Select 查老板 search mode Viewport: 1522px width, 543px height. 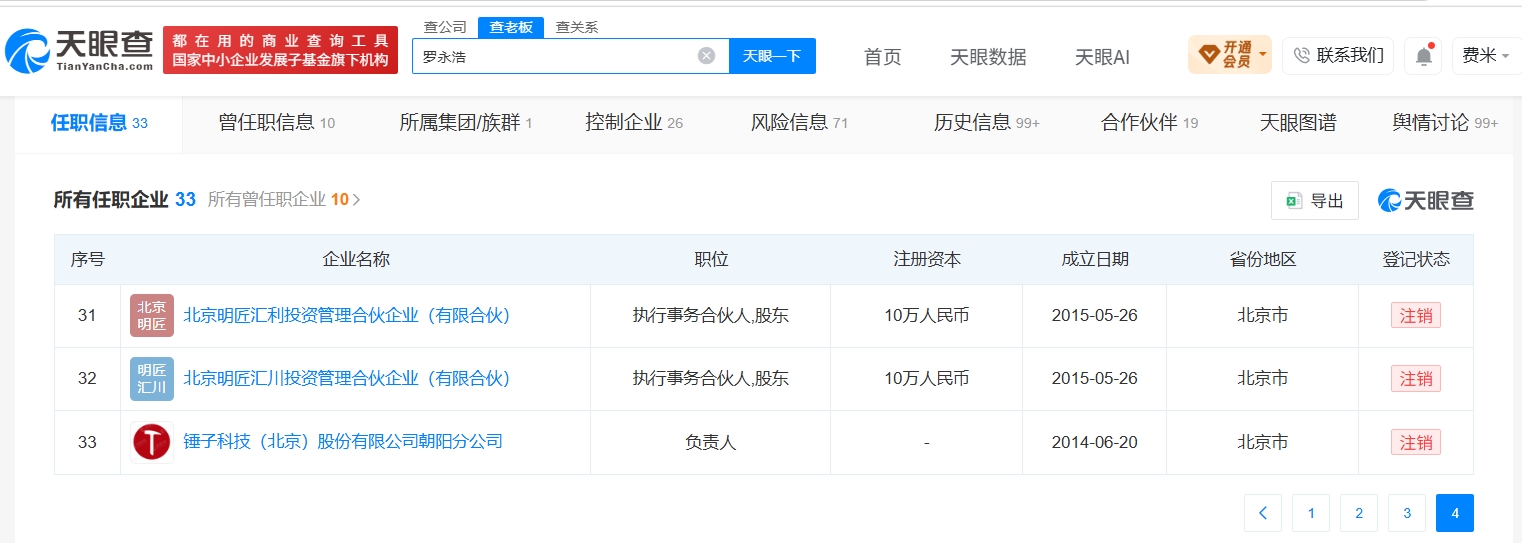(x=510, y=27)
